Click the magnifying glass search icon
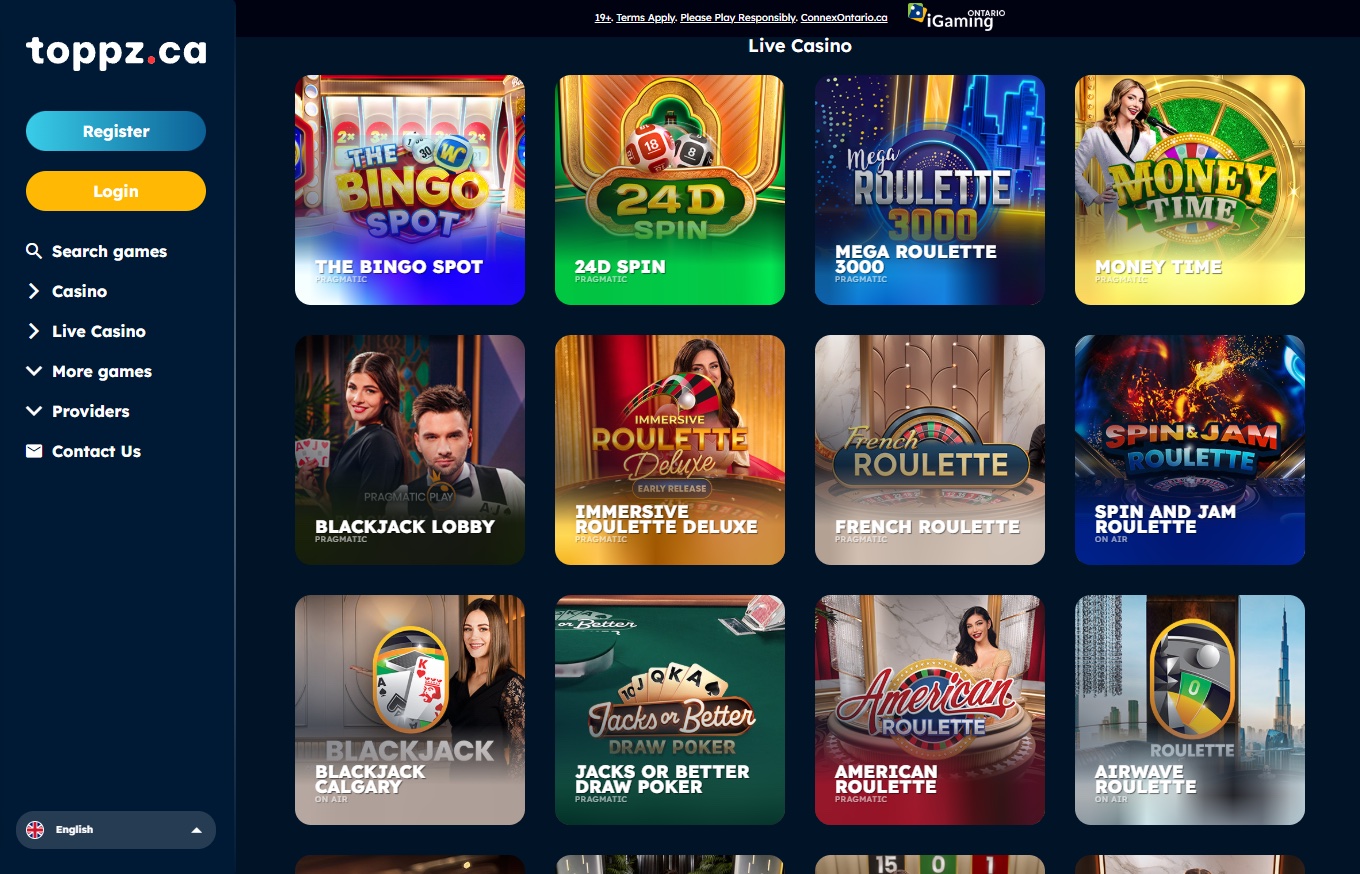1360x874 pixels. [34, 251]
